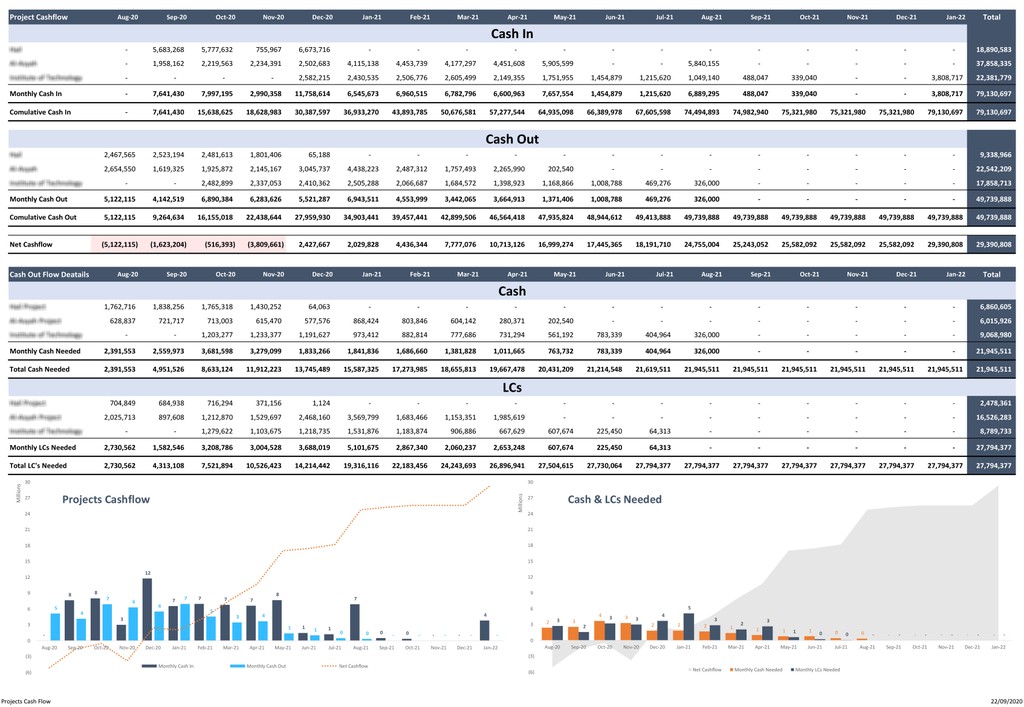Click the Monthly Cash Out legend swatch
The width and height of the screenshot is (1024, 707).
[237, 666]
